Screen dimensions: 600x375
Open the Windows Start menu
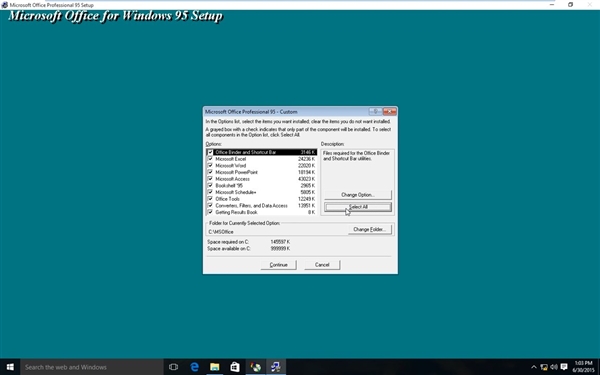[10, 367]
